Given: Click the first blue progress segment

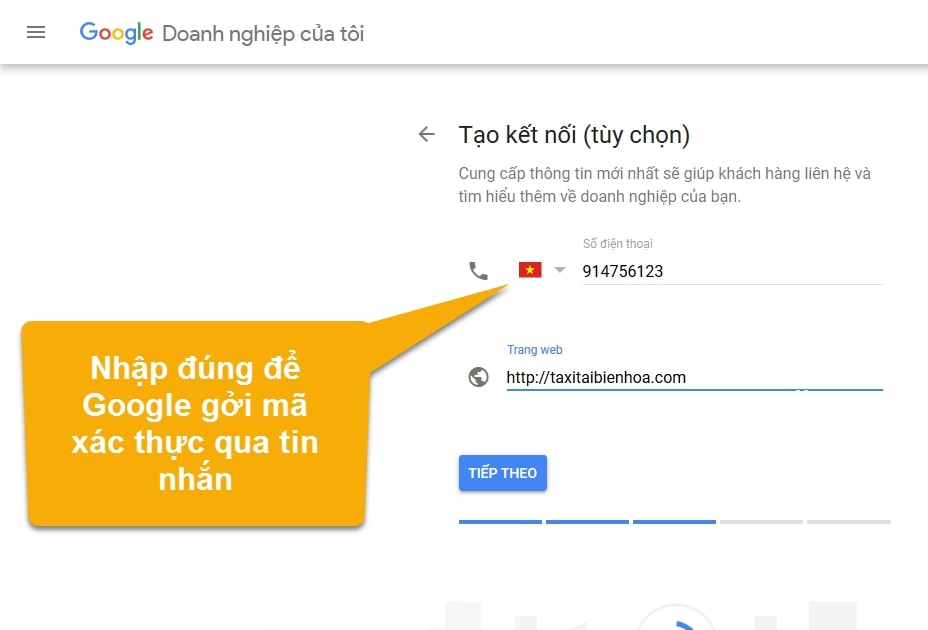Looking at the screenshot, I should coord(500,522).
